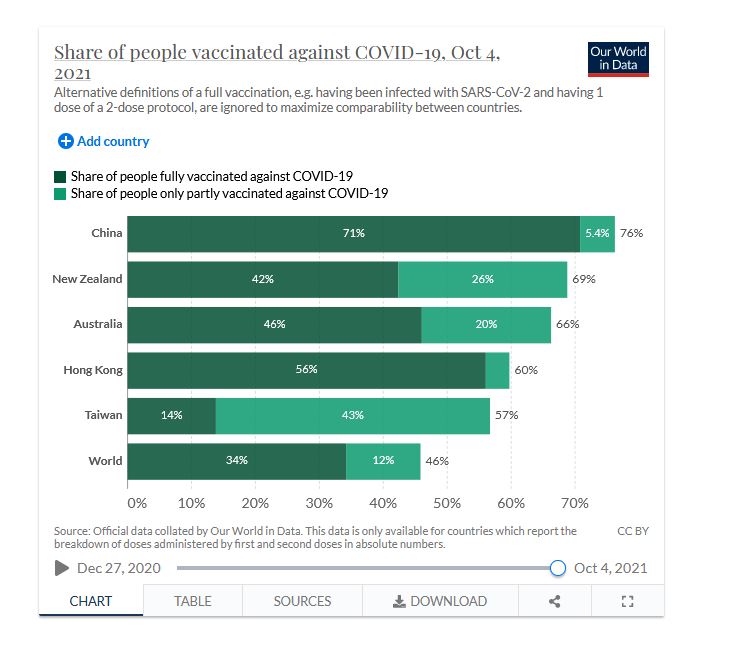Click the Dec 27, 2020 start date
The width and height of the screenshot is (756, 646).
click(119, 568)
